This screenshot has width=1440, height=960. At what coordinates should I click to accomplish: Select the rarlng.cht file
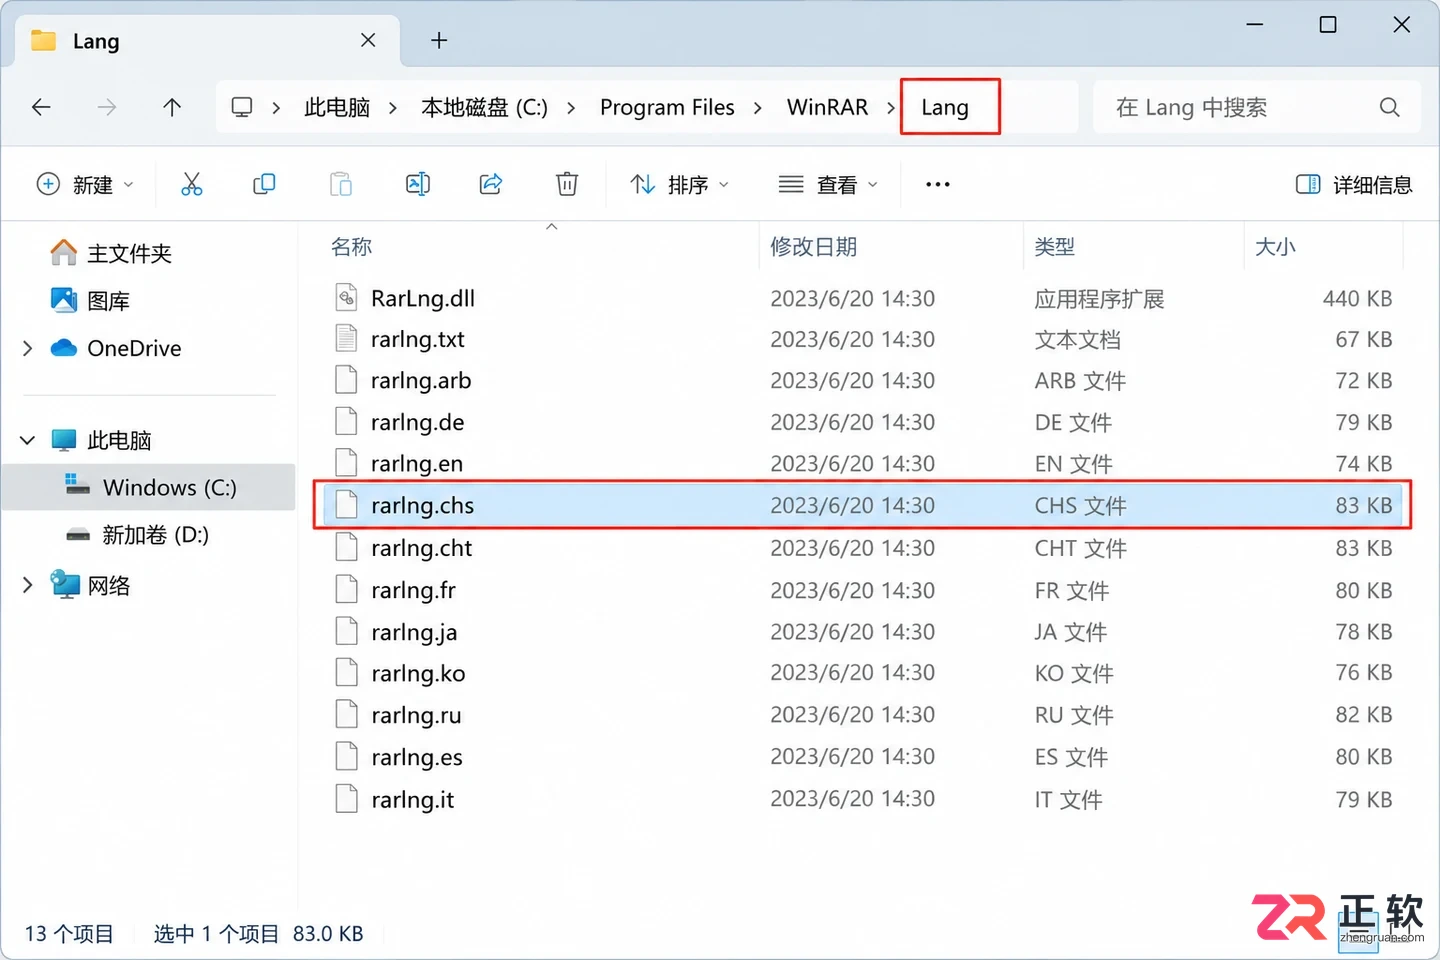point(862,547)
